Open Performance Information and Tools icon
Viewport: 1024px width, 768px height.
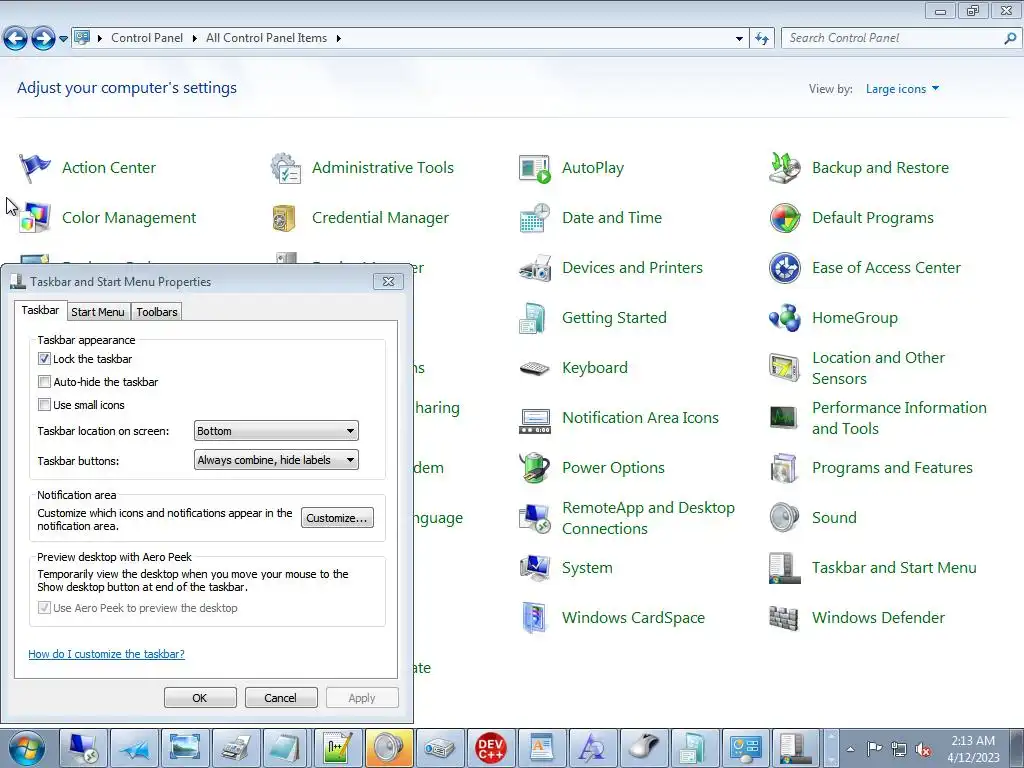pos(784,418)
